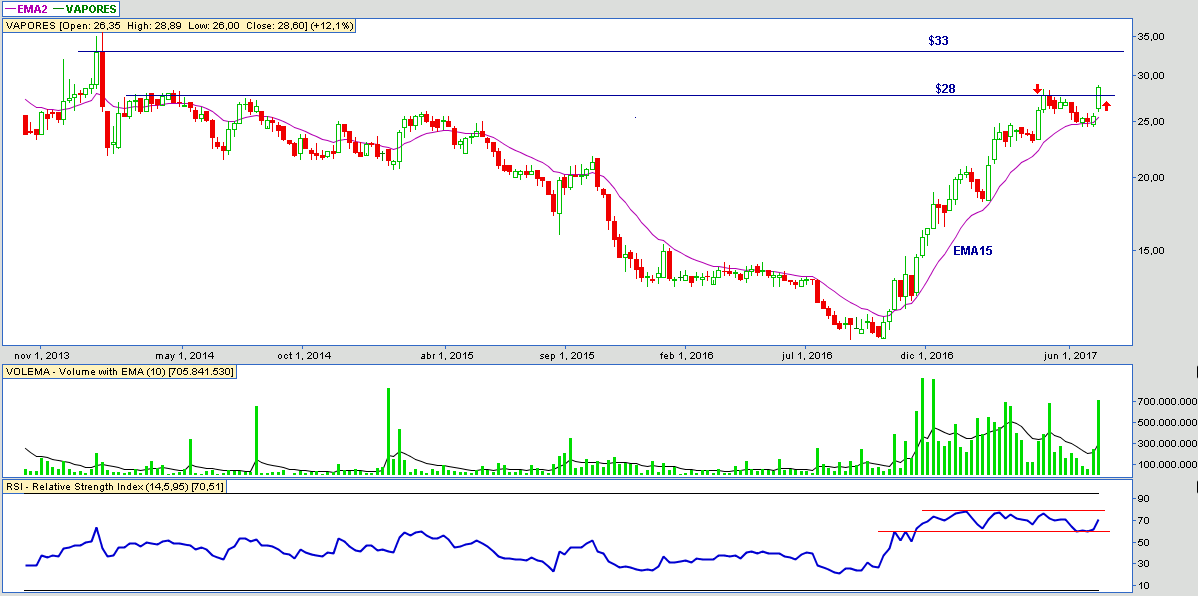Select the latest tall green volume bar

(x=1098, y=437)
